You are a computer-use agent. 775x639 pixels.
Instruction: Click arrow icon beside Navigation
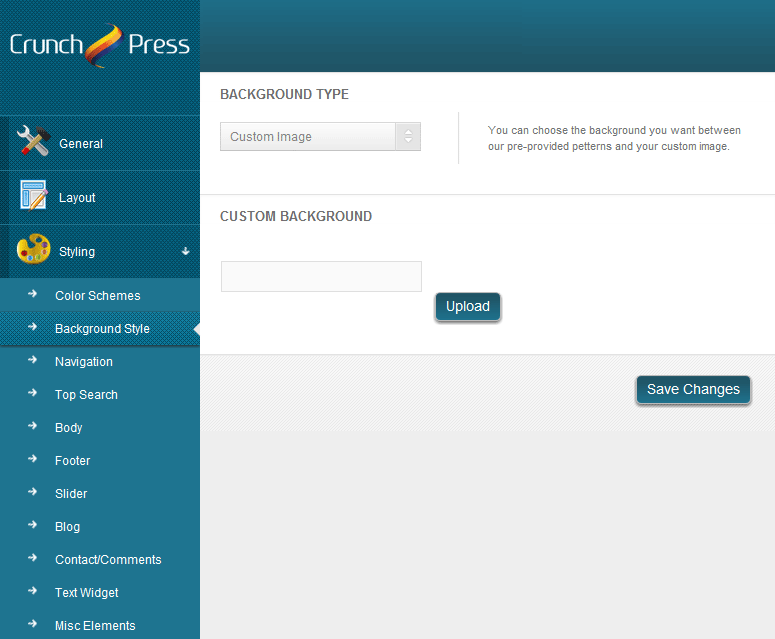tap(33, 360)
